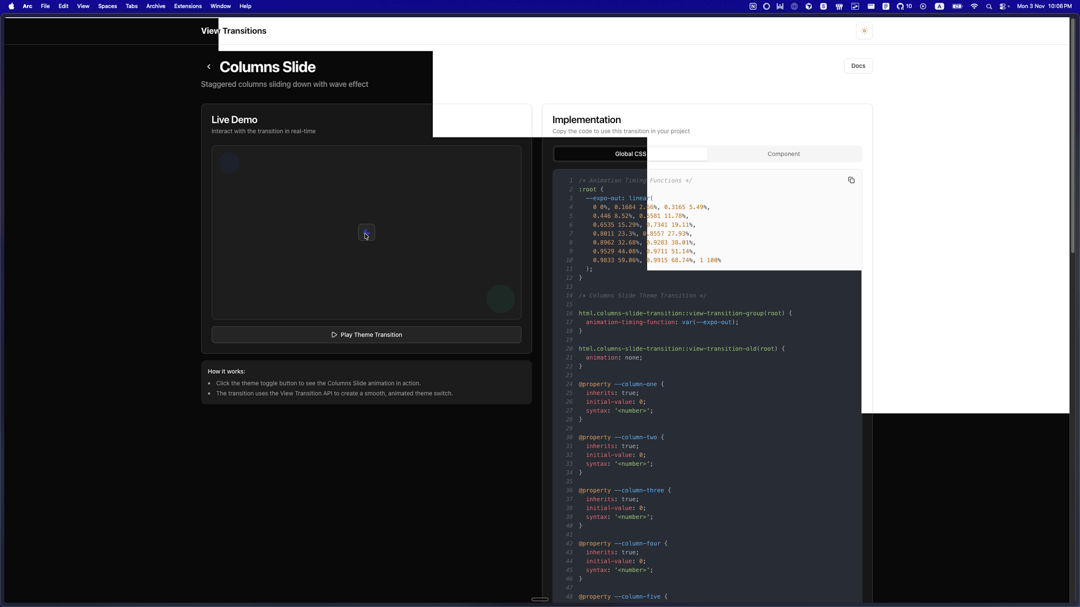
Task: Open the Archive menu
Action: [156, 6]
